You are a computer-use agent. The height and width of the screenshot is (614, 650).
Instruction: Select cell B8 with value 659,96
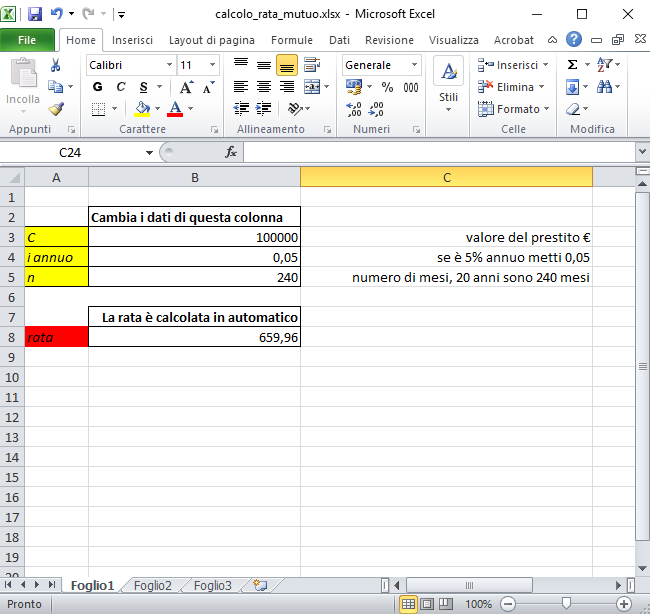(194, 337)
